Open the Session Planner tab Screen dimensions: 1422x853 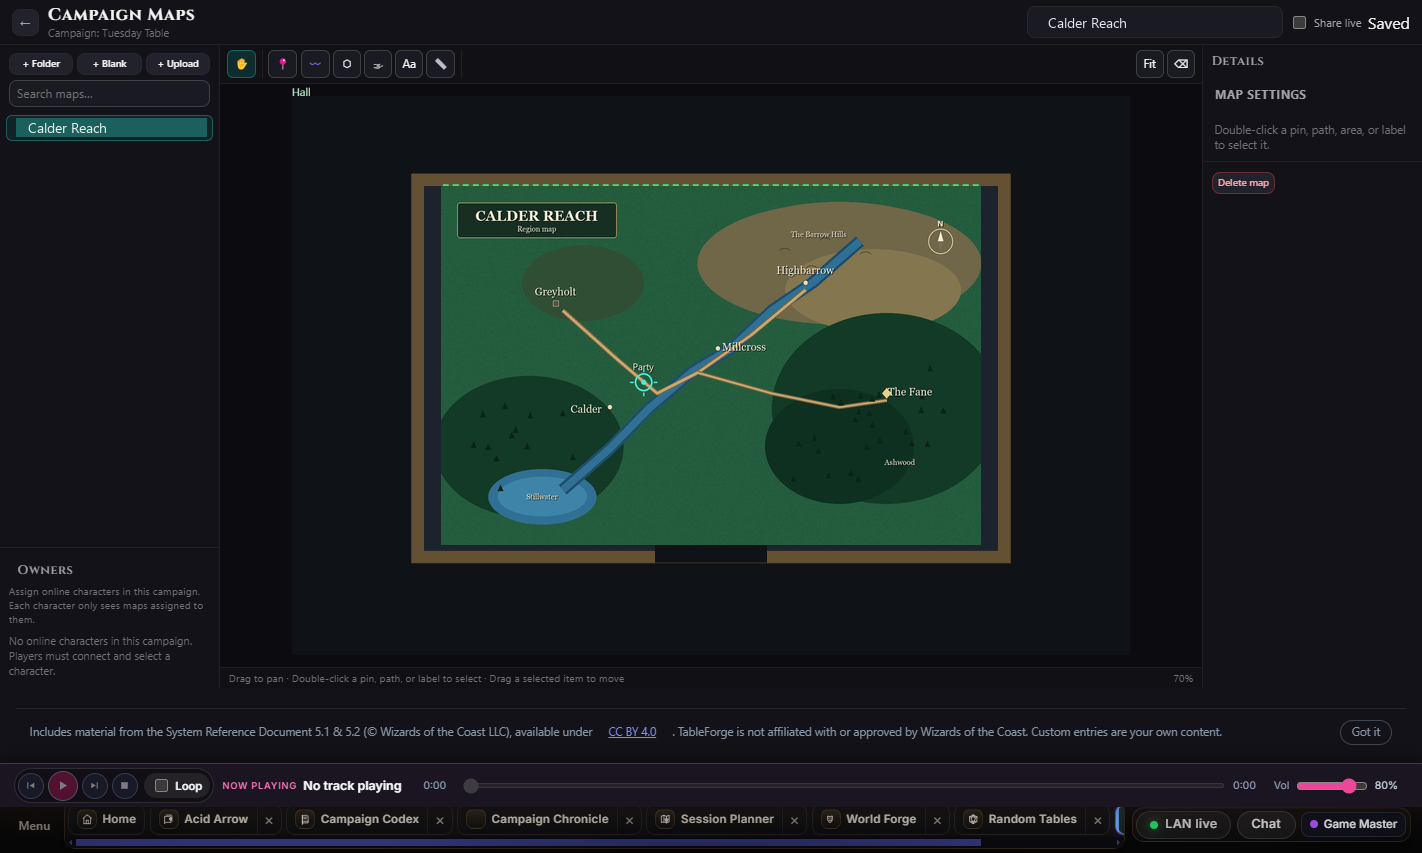pos(717,819)
